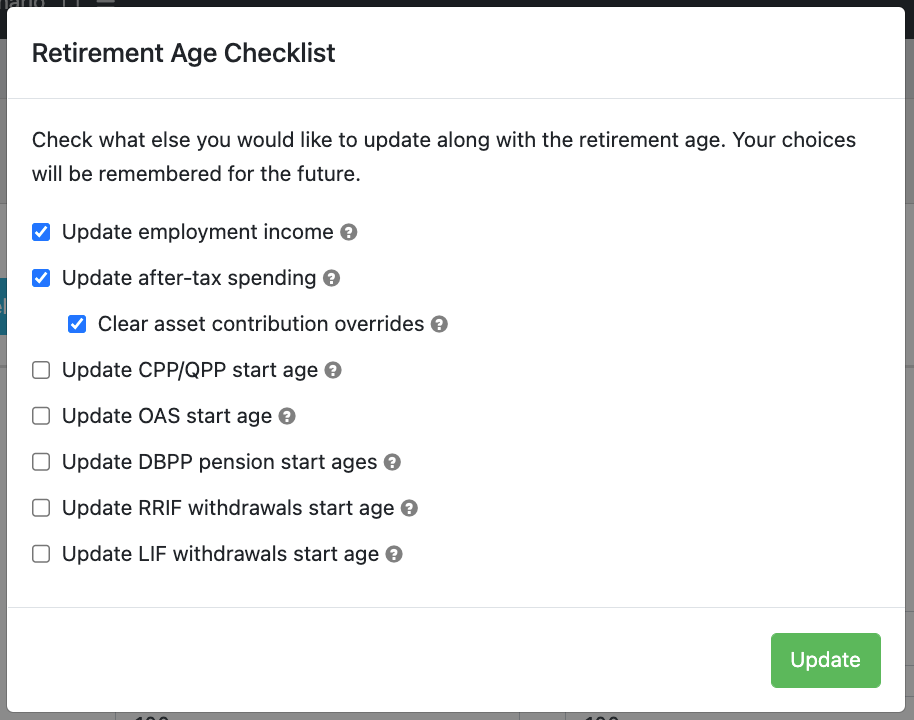Click the Retirement Age Checklist heading
The width and height of the screenshot is (914, 720).
pyautogui.click(x=184, y=53)
